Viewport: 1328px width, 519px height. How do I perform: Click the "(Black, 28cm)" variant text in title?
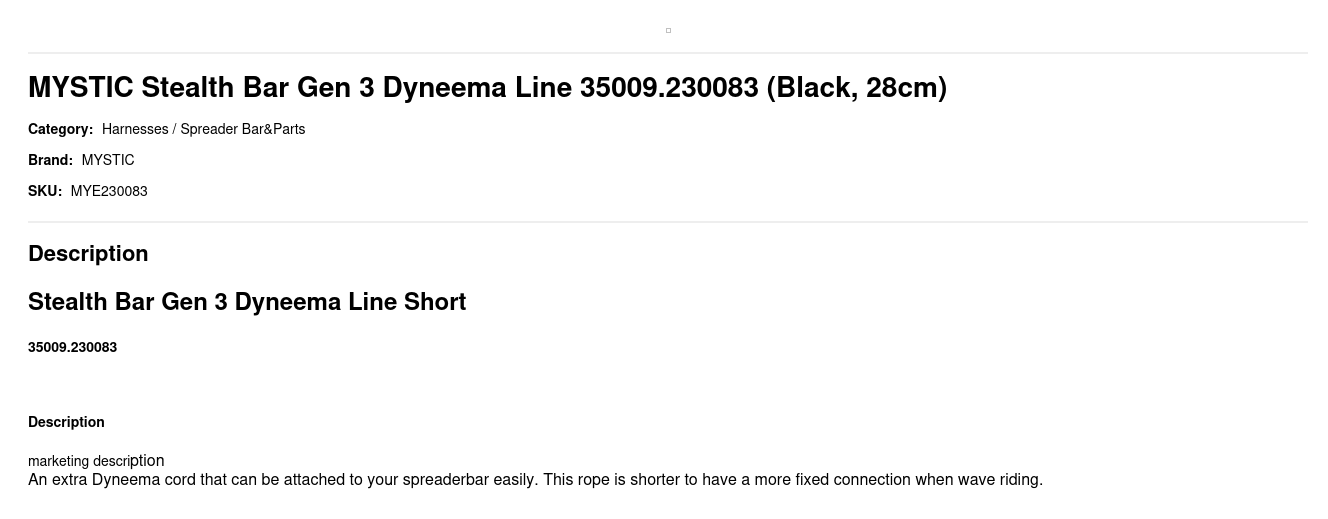pyautogui.click(x=856, y=88)
